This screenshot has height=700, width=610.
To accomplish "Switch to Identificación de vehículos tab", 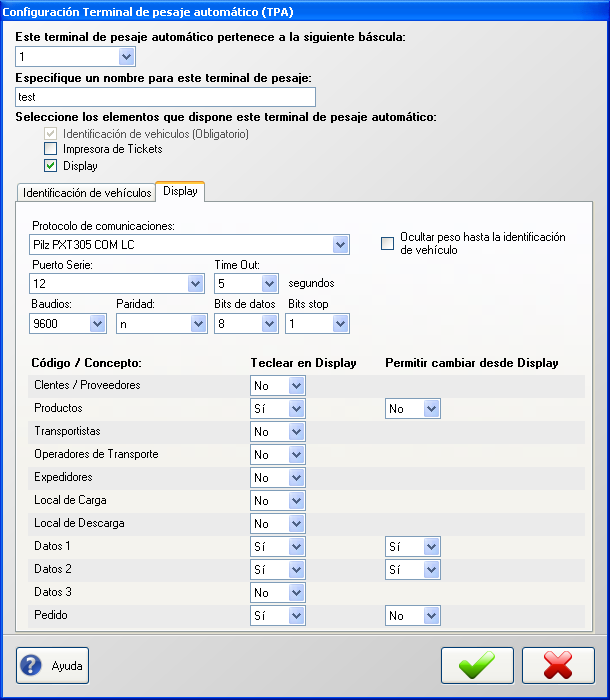I will (87, 193).
